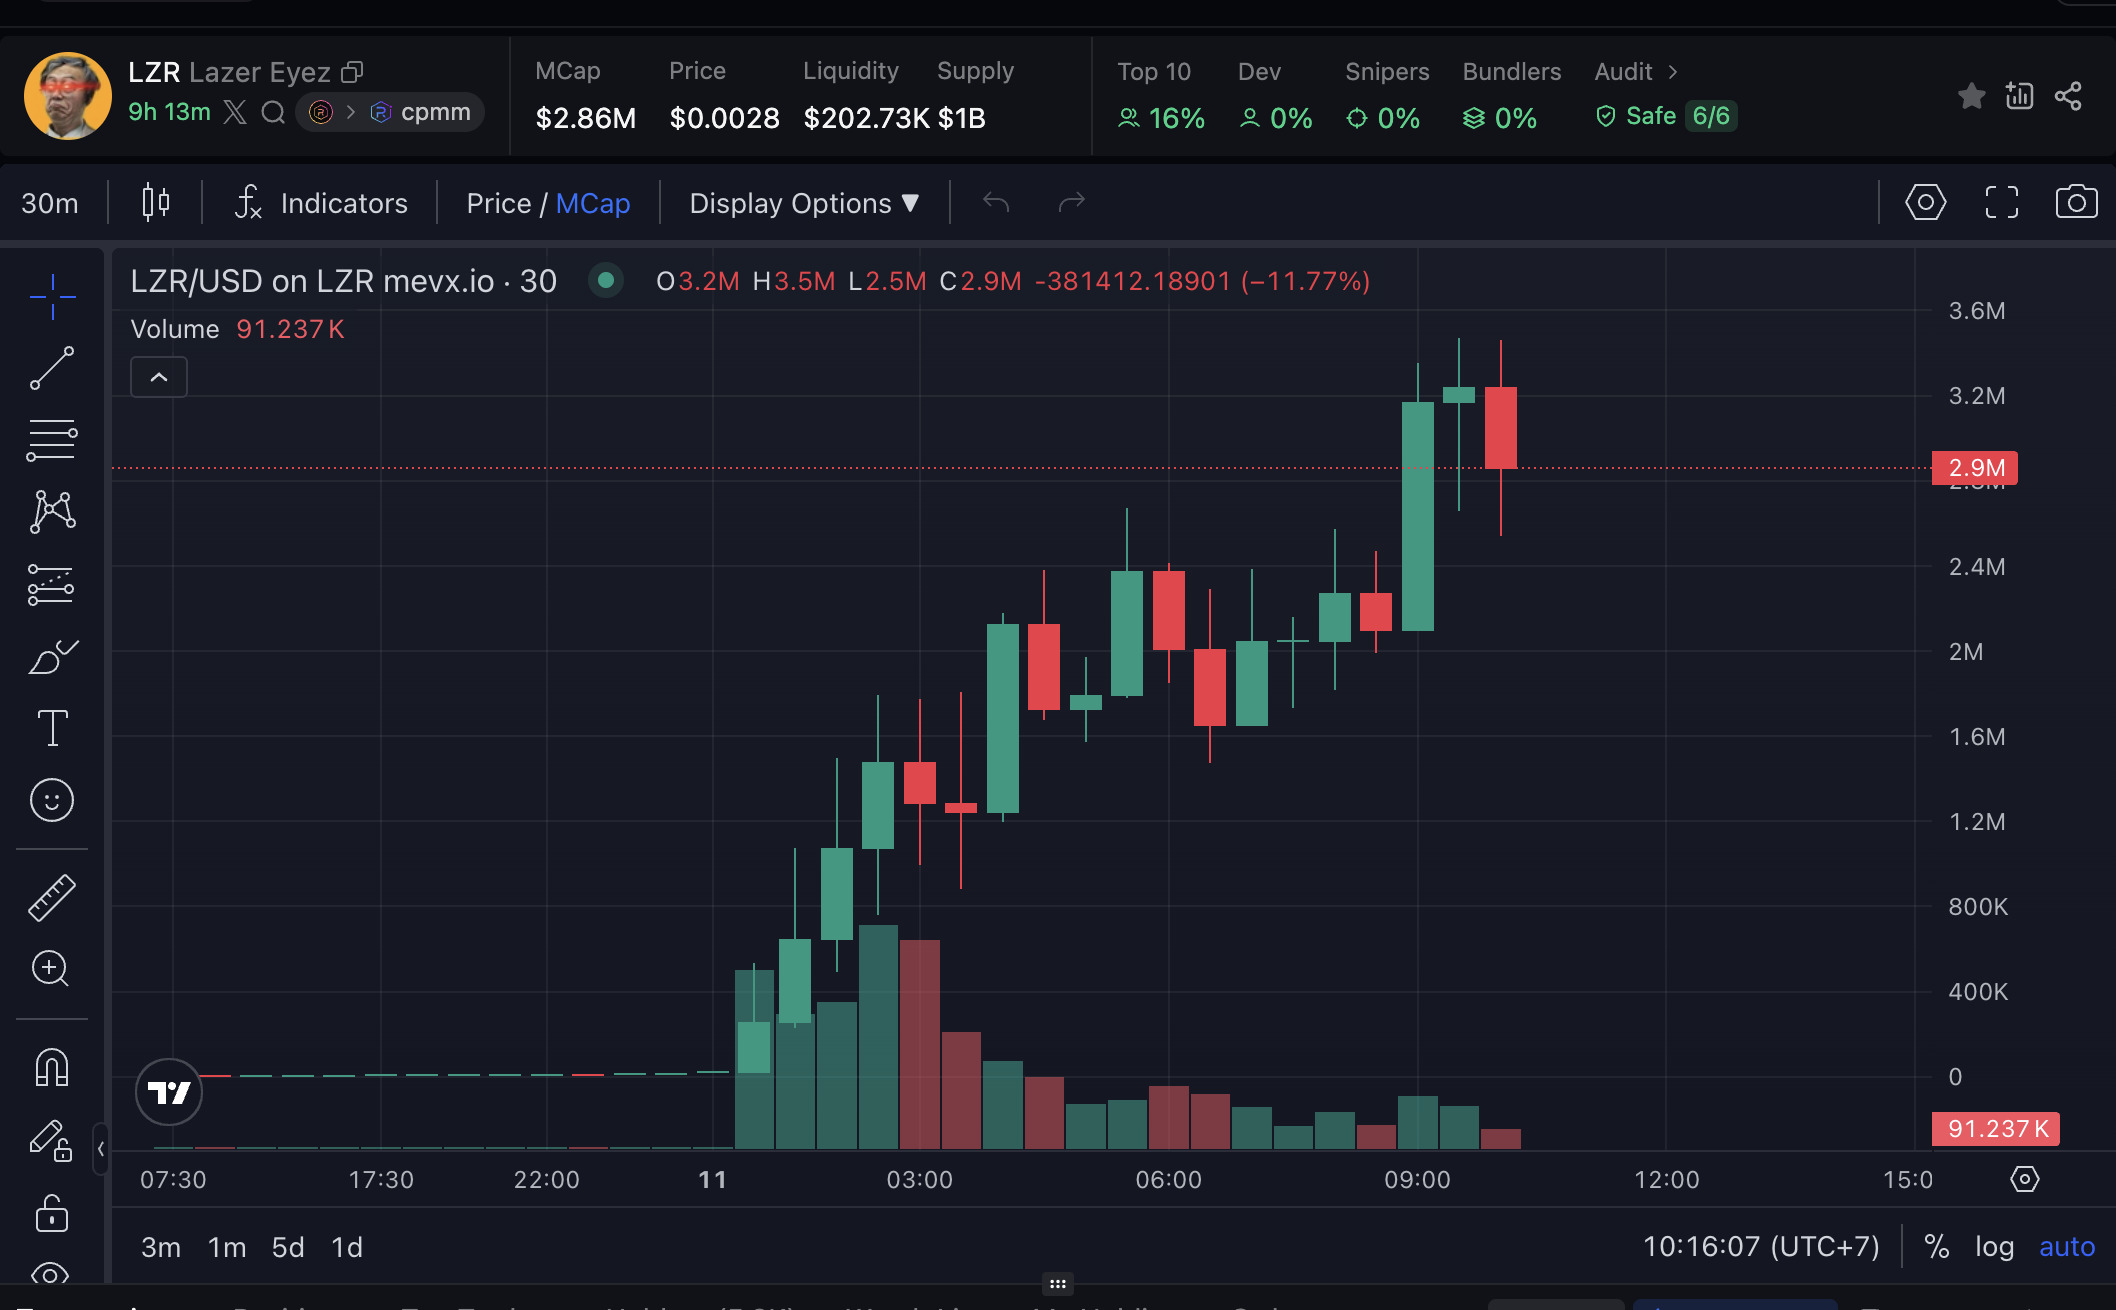Click the green market status dot
The image size is (2116, 1310).
[x=605, y=281]
